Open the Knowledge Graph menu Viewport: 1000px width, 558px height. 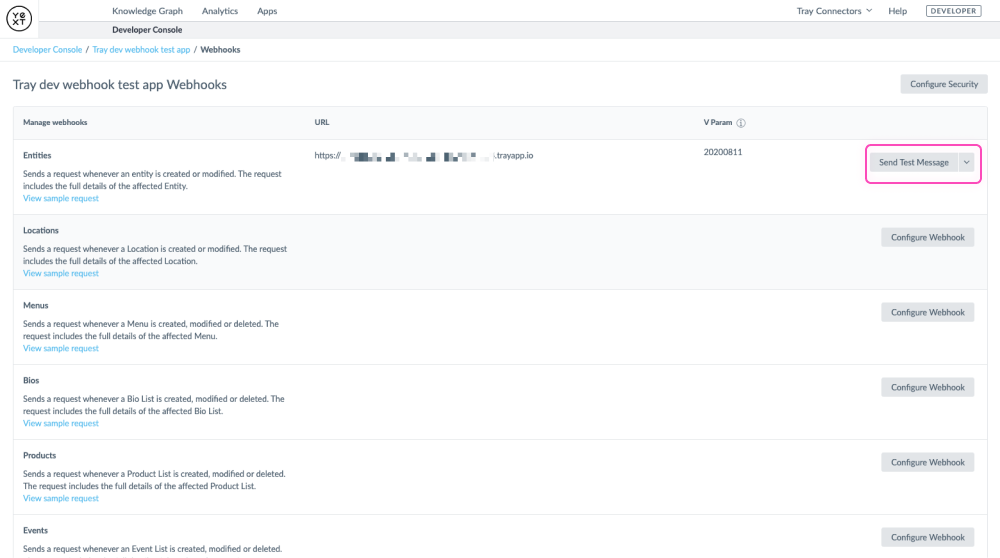click(147, 11)
